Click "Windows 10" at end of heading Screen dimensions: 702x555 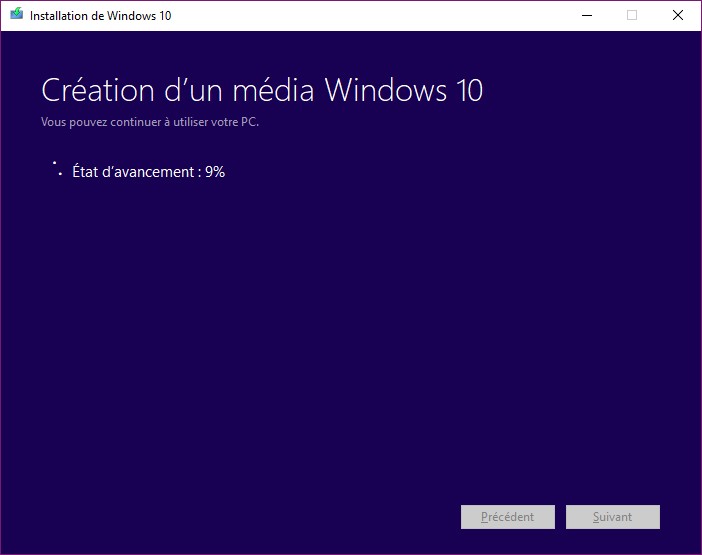coord(404,90)
